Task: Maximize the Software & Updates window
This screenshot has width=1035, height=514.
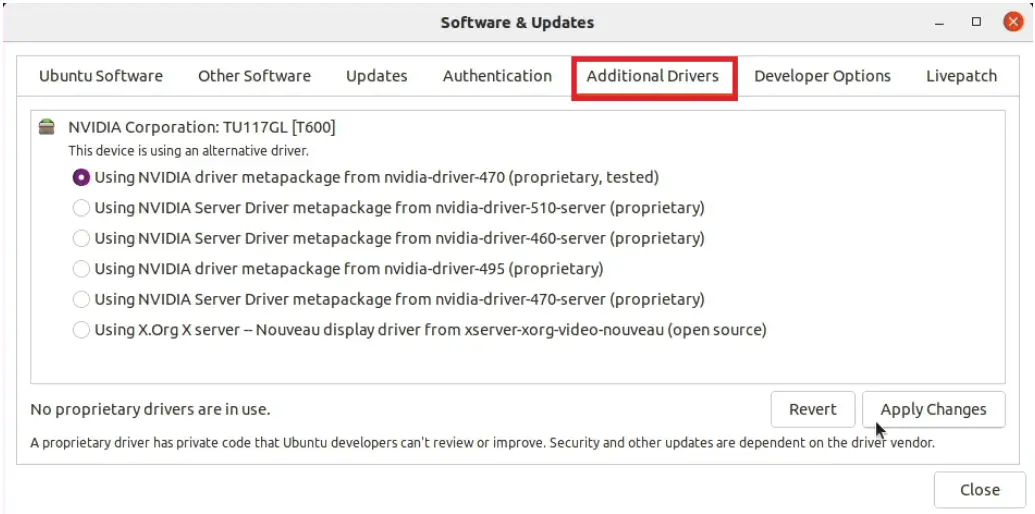Action: [976, 21]
